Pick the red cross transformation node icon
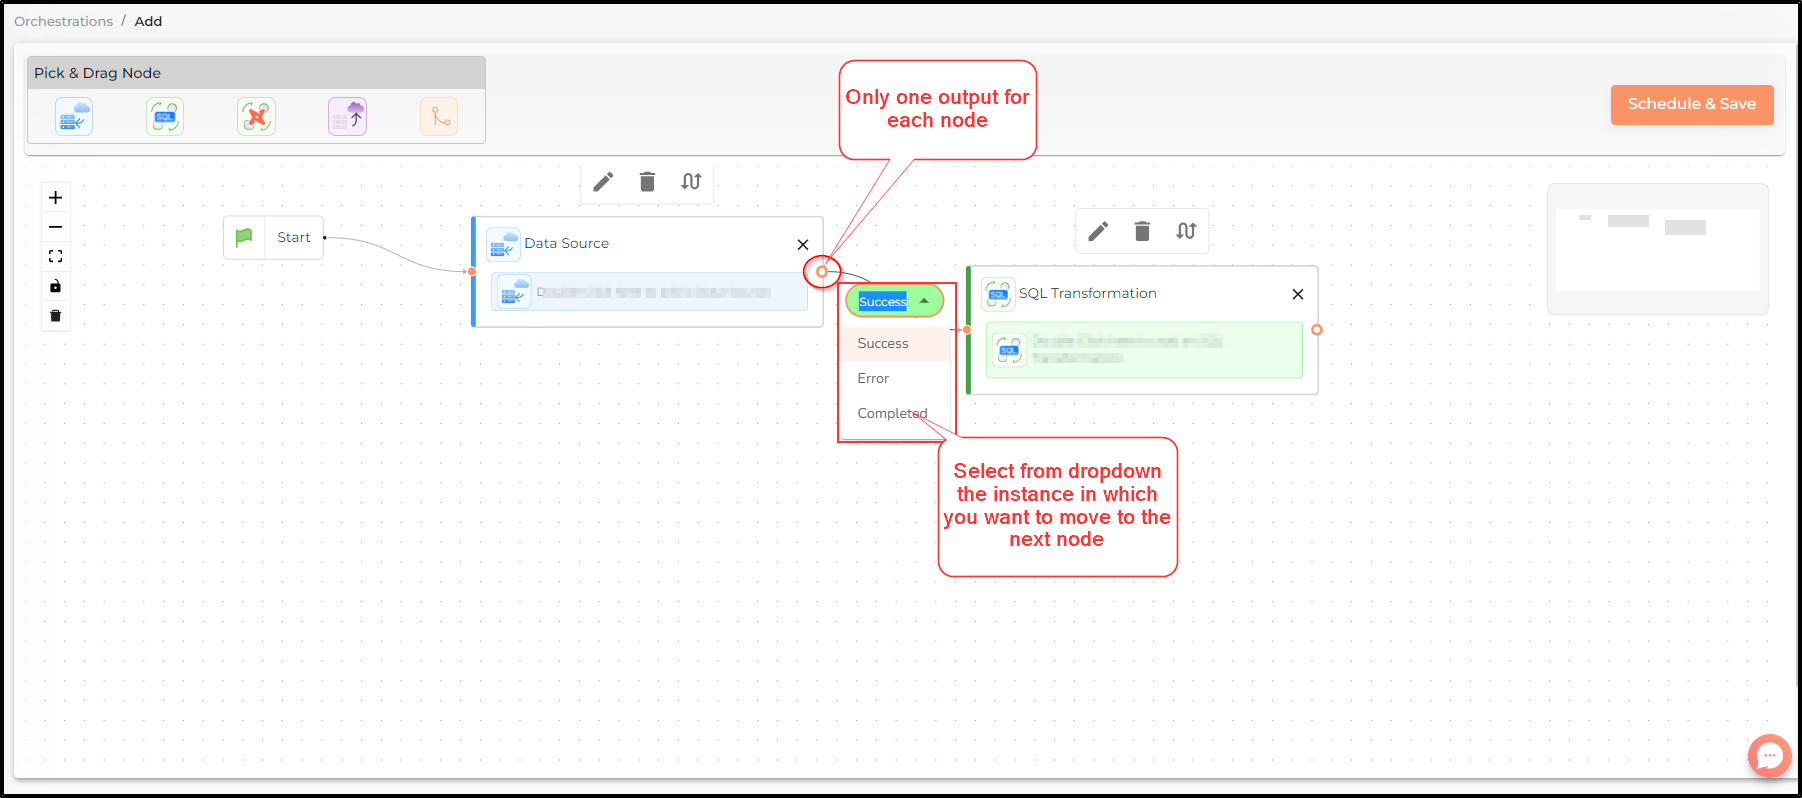Screen dimensions: 1802x798 [x=257, y=117]
